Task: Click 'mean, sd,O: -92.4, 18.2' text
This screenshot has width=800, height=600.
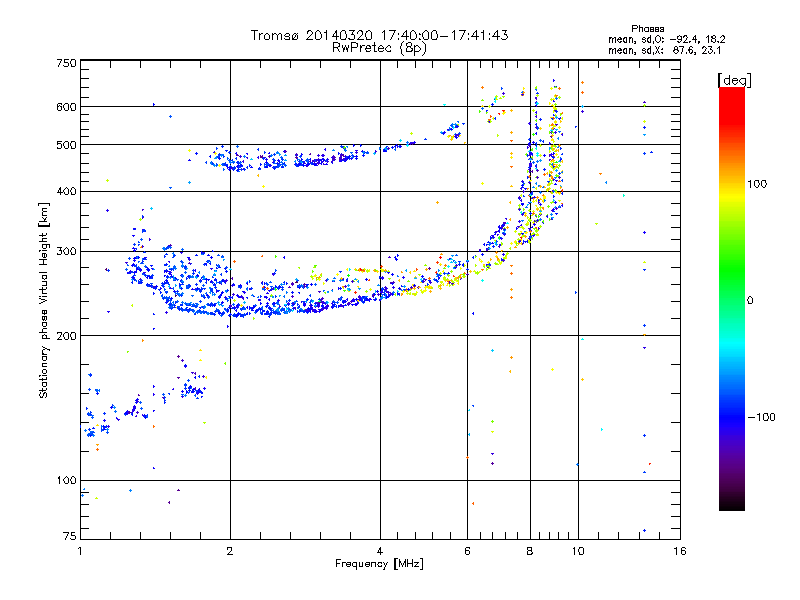Action: click(666, 39)
